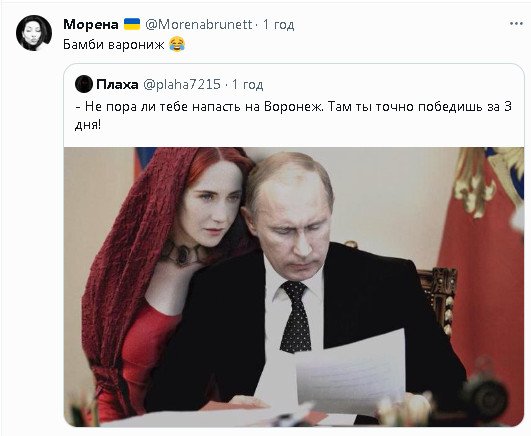Viewport: 531px width, 436px height.
Task: Click the 1 год timestamp after @plaha7215
Action: [x=247, y=84]
